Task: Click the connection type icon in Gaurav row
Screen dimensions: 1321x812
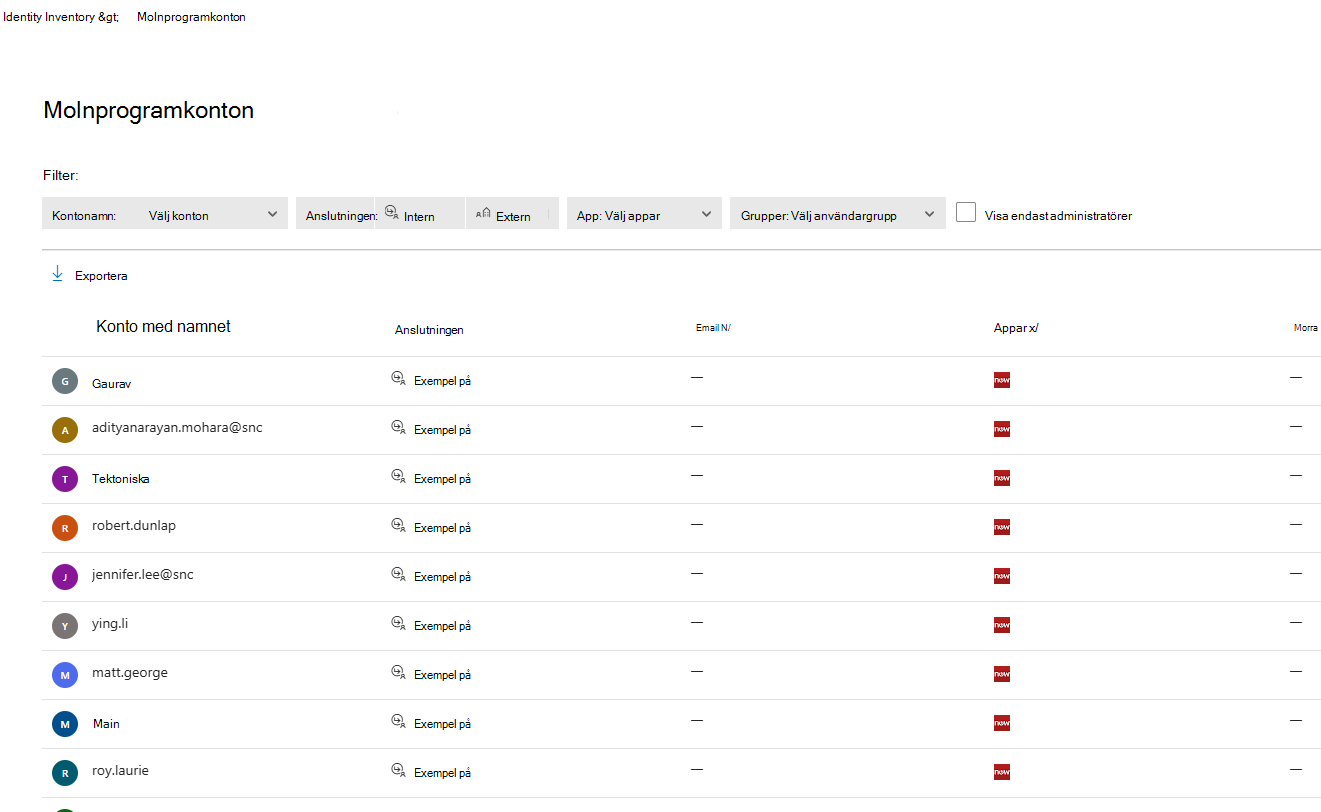Action: (x=398, y=379)
